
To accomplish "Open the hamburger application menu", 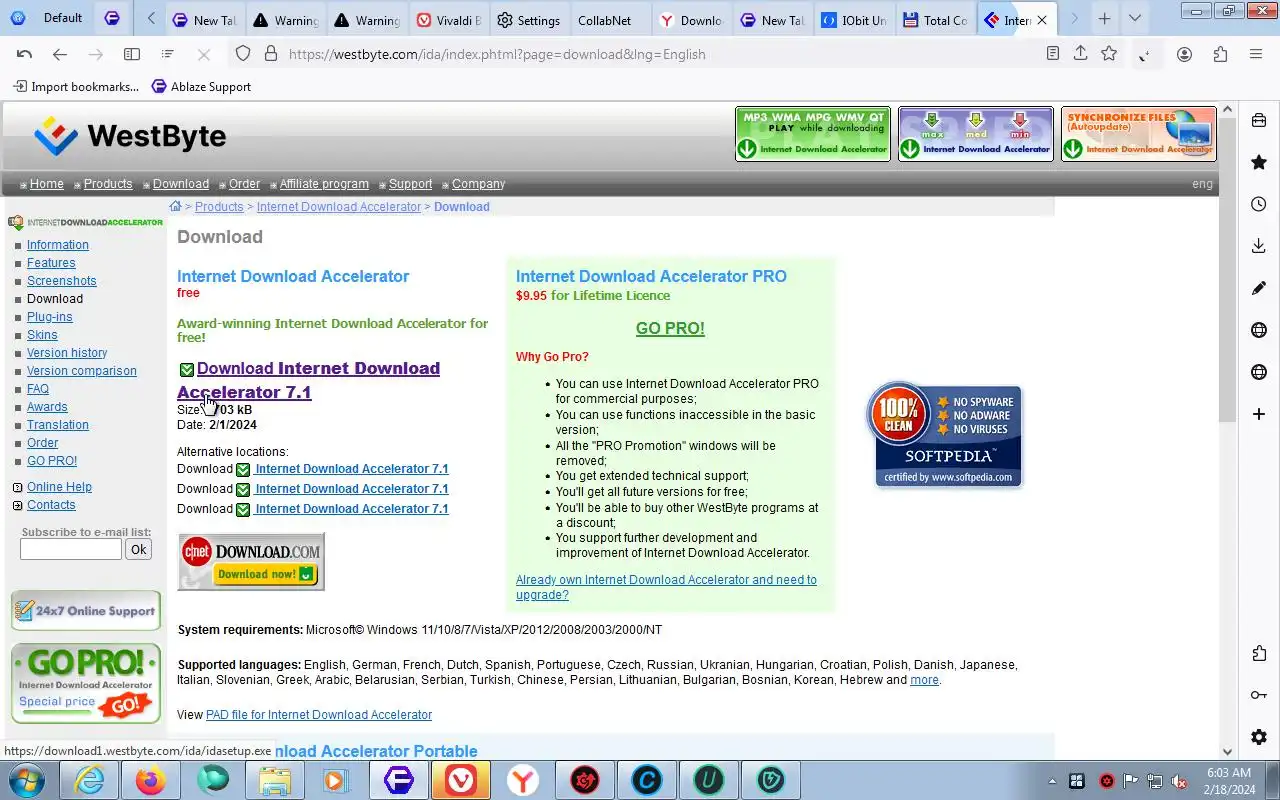I will 1256,54.
